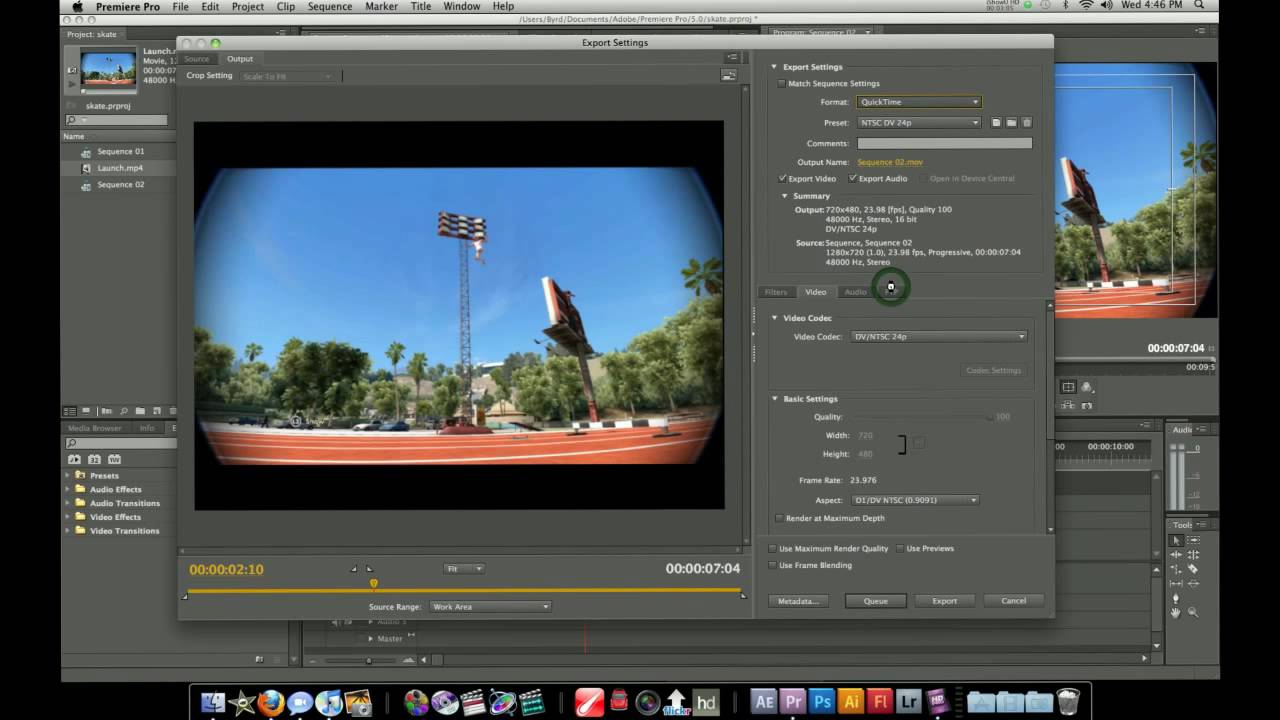Screen dimensions: 1280x720
Task: Click the yellow playhead on preview timeline
Action: pyautogui.click(x=374, y=584)
